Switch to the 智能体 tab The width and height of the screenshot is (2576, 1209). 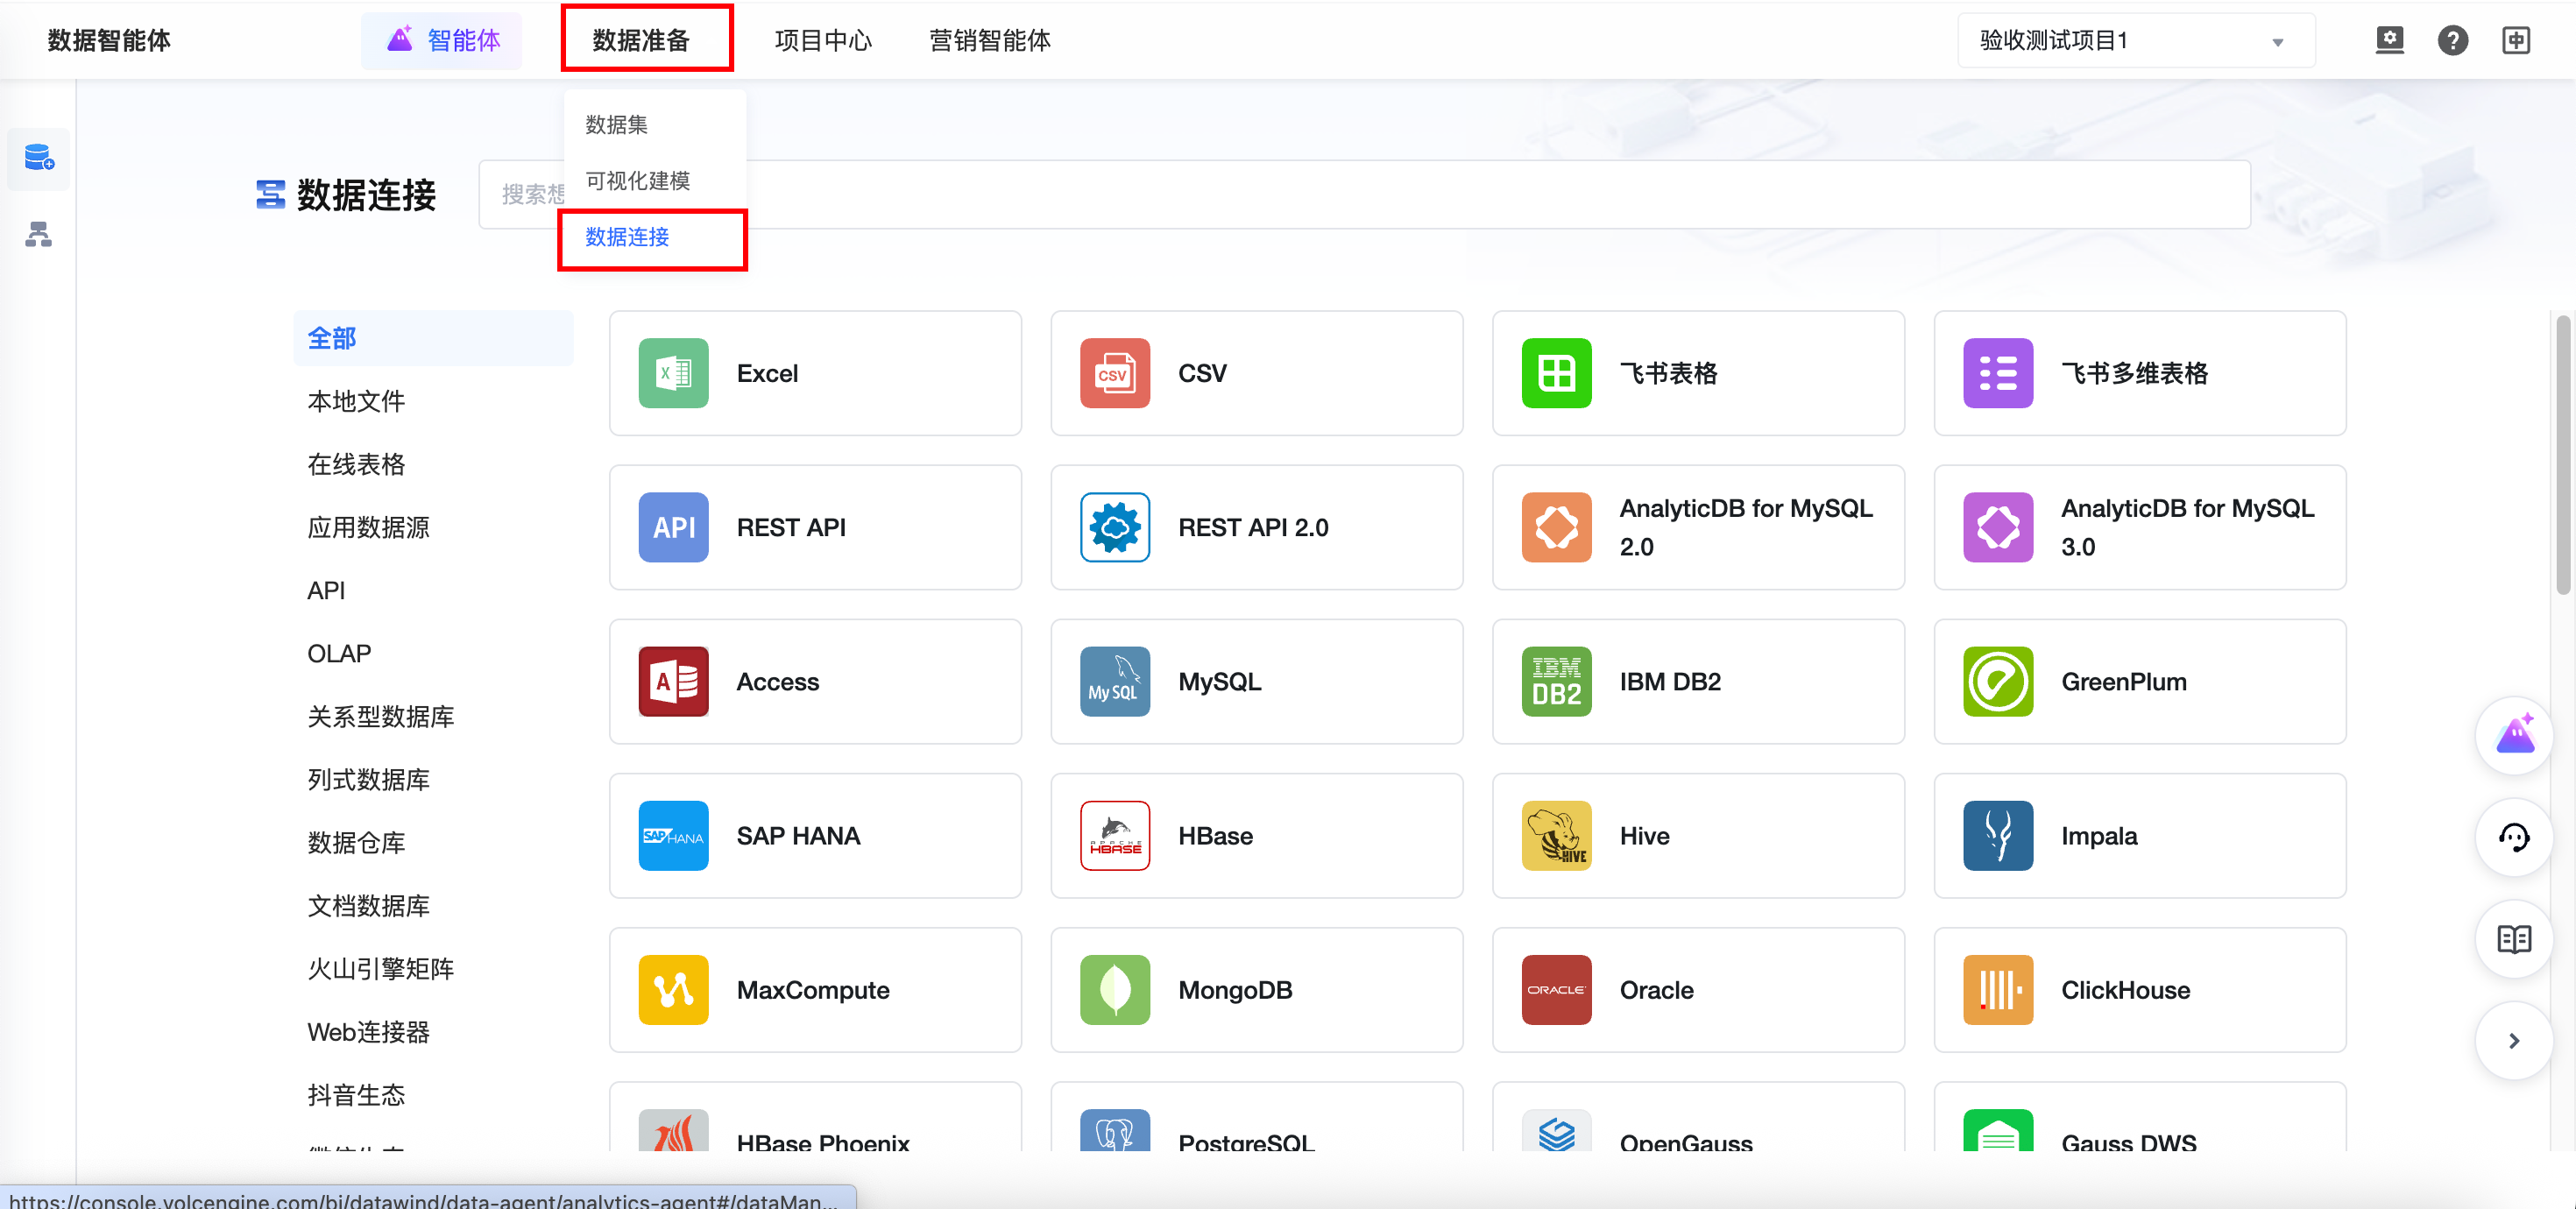click(x=443, y=40)
